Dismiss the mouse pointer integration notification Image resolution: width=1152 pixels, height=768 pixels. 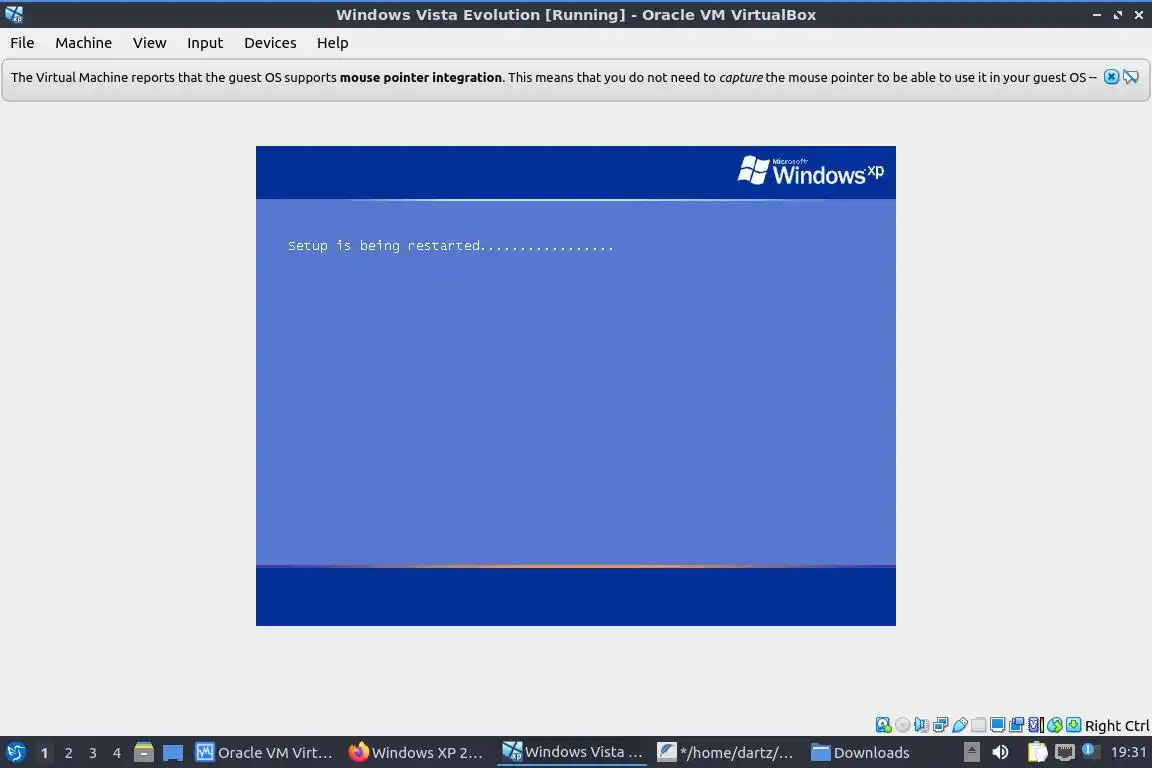click(1111, 77)
